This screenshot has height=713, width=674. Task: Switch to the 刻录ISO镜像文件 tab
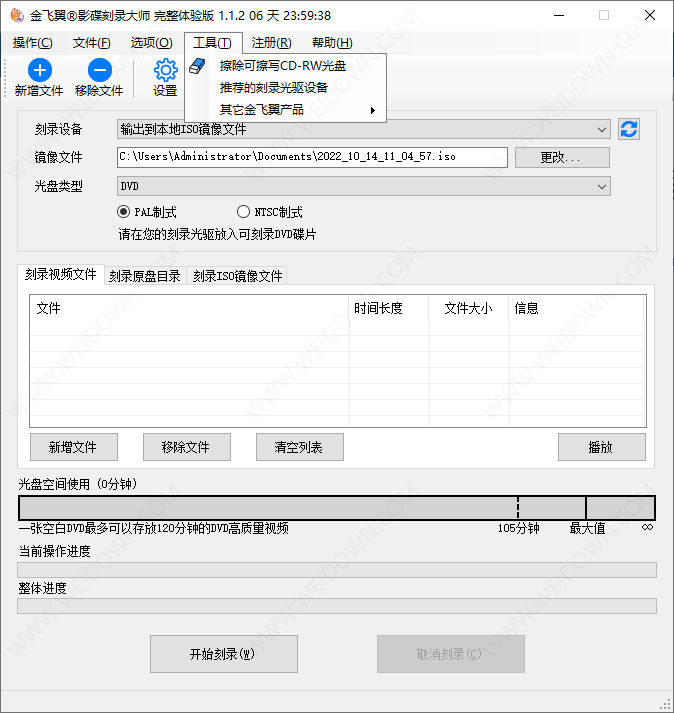tap(237, 276)
